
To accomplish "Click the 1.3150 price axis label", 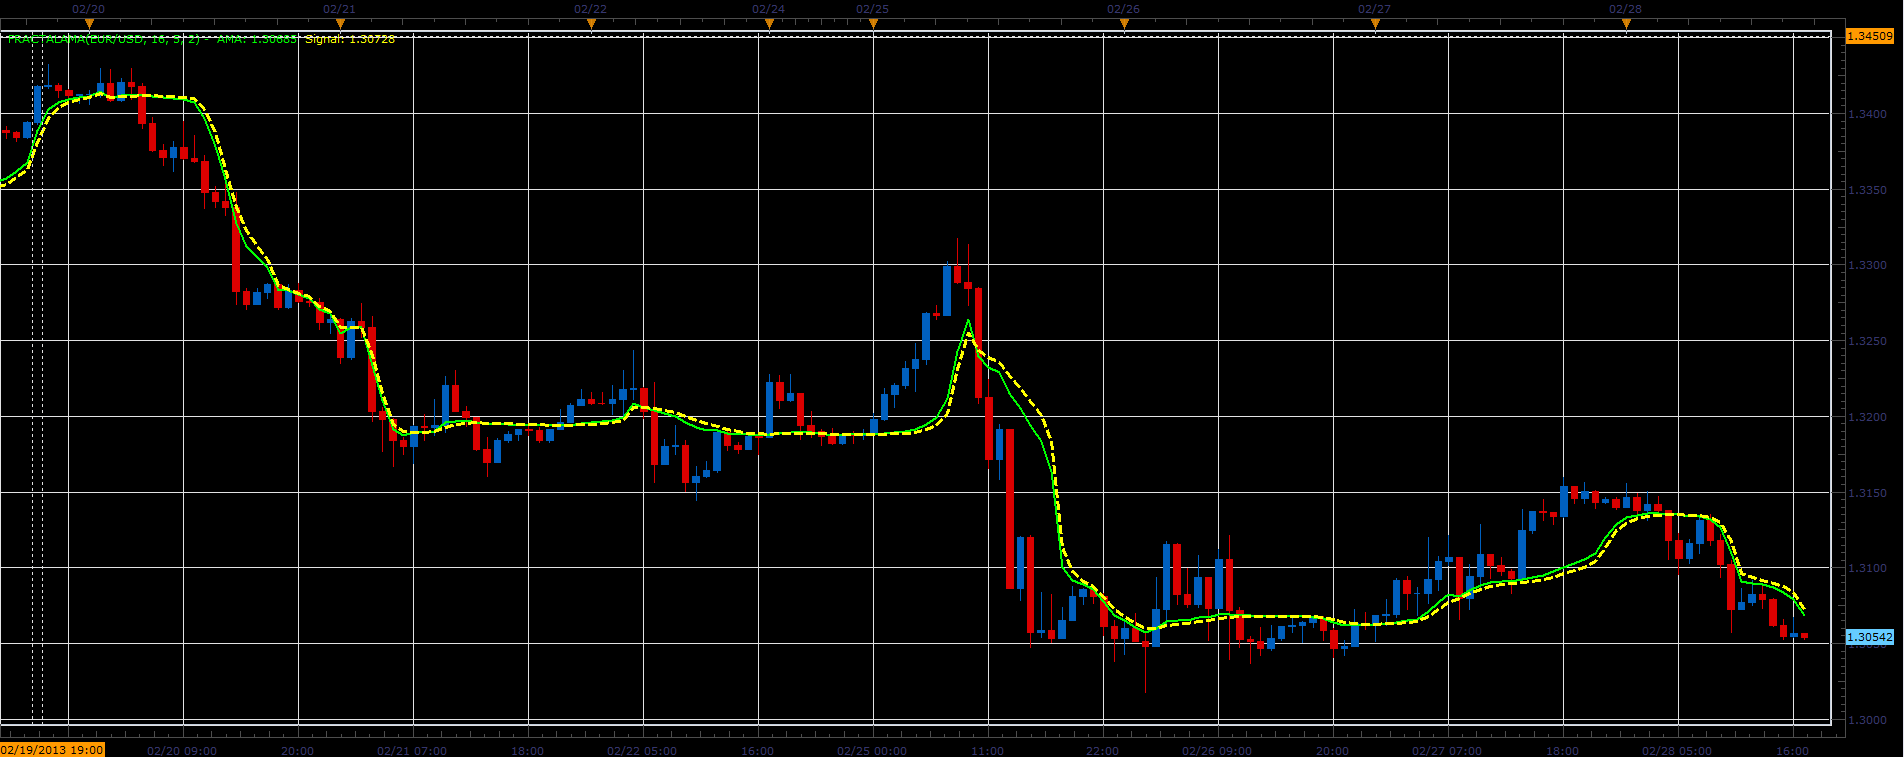I will (1869, 493).
